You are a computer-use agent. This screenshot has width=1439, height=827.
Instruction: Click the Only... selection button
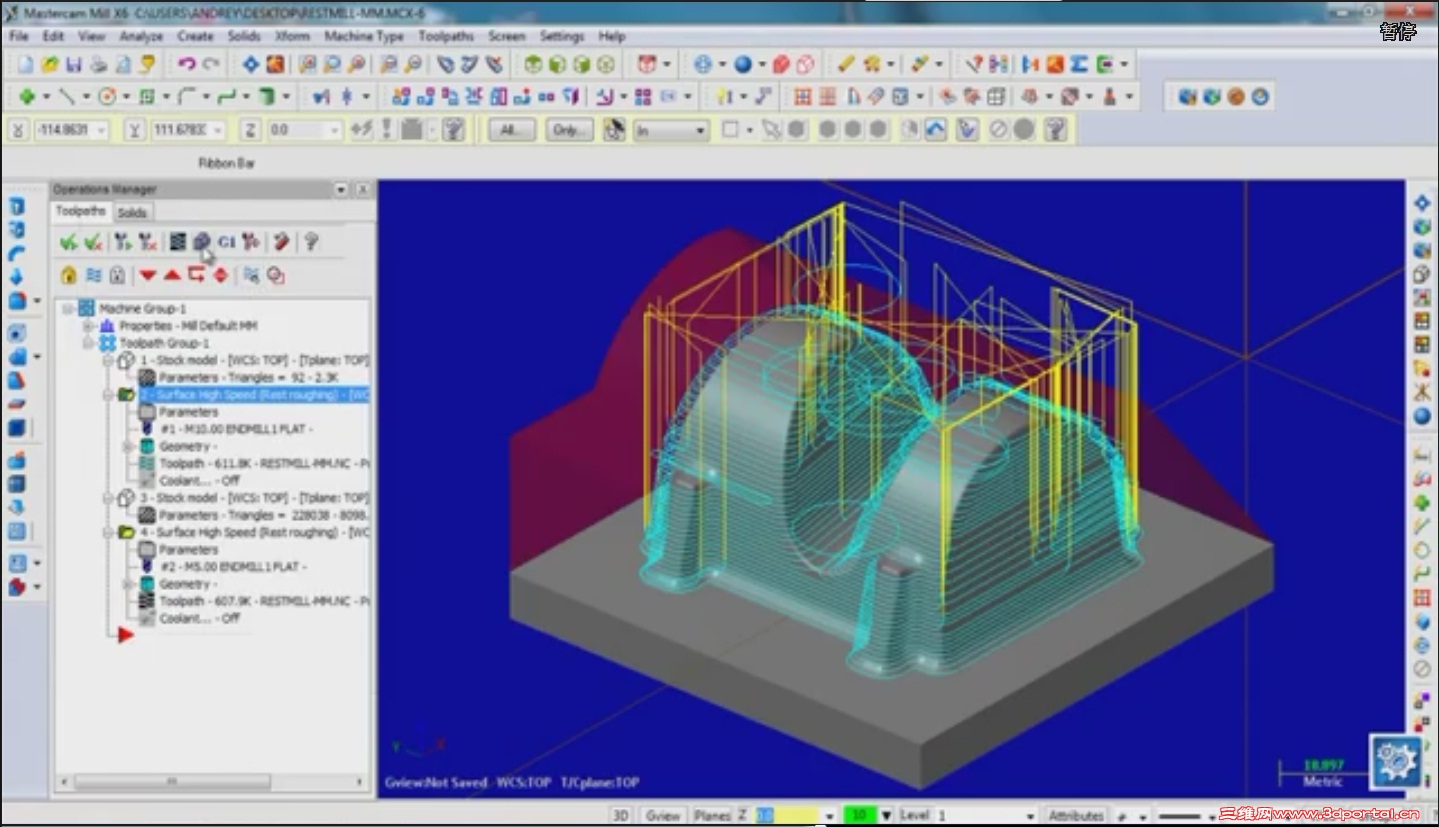click(569, 130)
